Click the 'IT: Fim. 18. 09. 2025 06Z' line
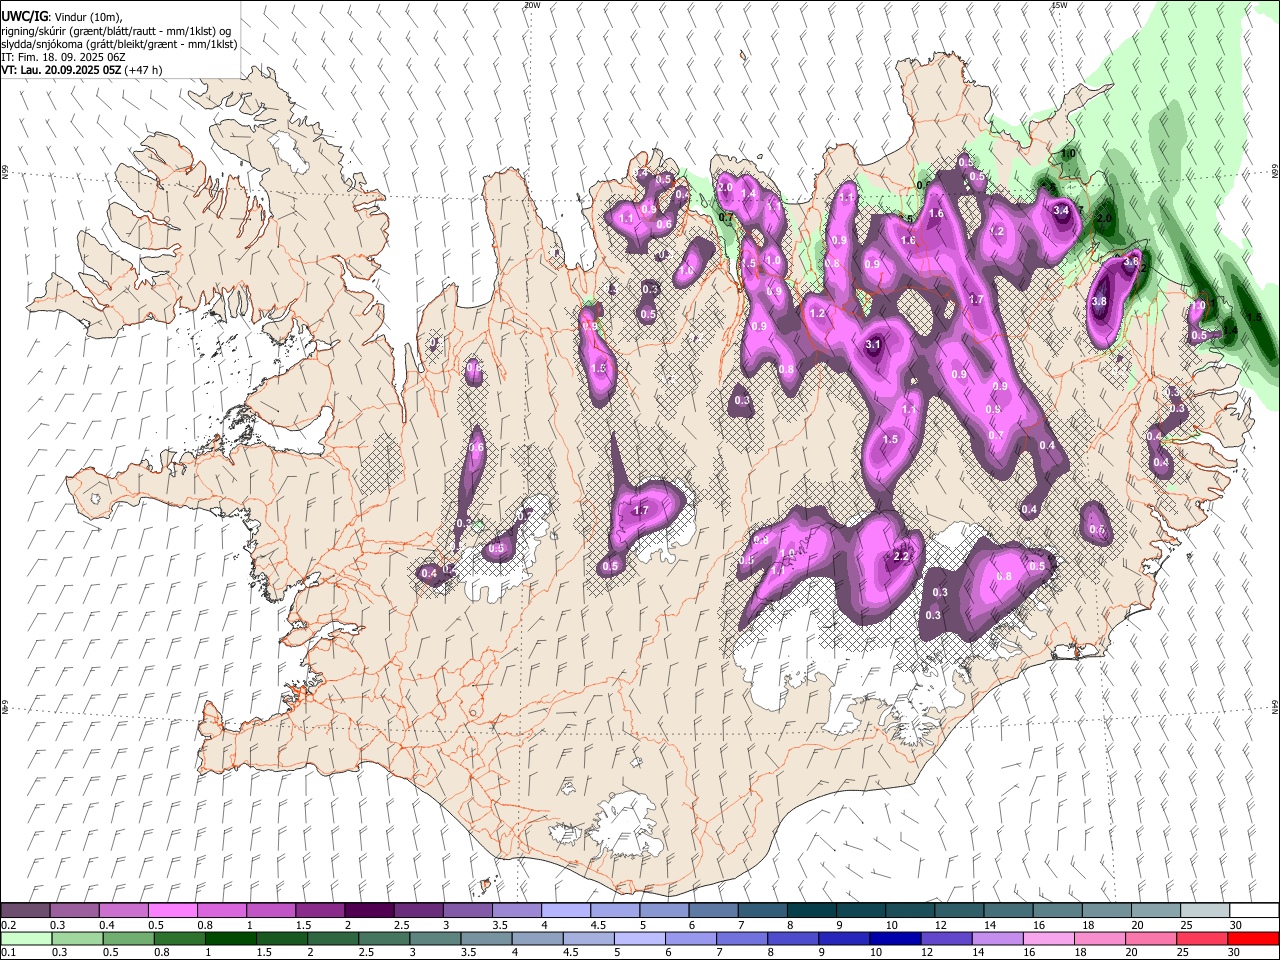Screen dimensions: 1280x960 click(63, 57)
